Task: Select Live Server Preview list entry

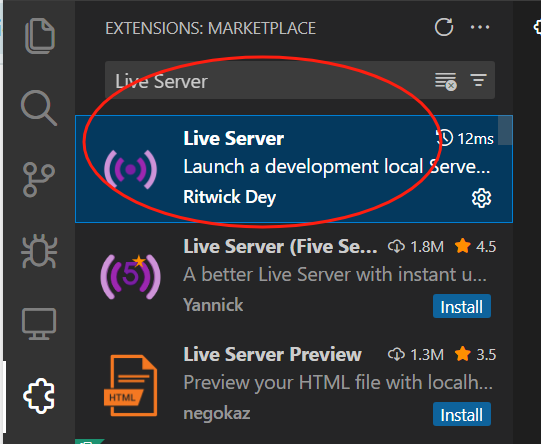Action: pos(294,384)
